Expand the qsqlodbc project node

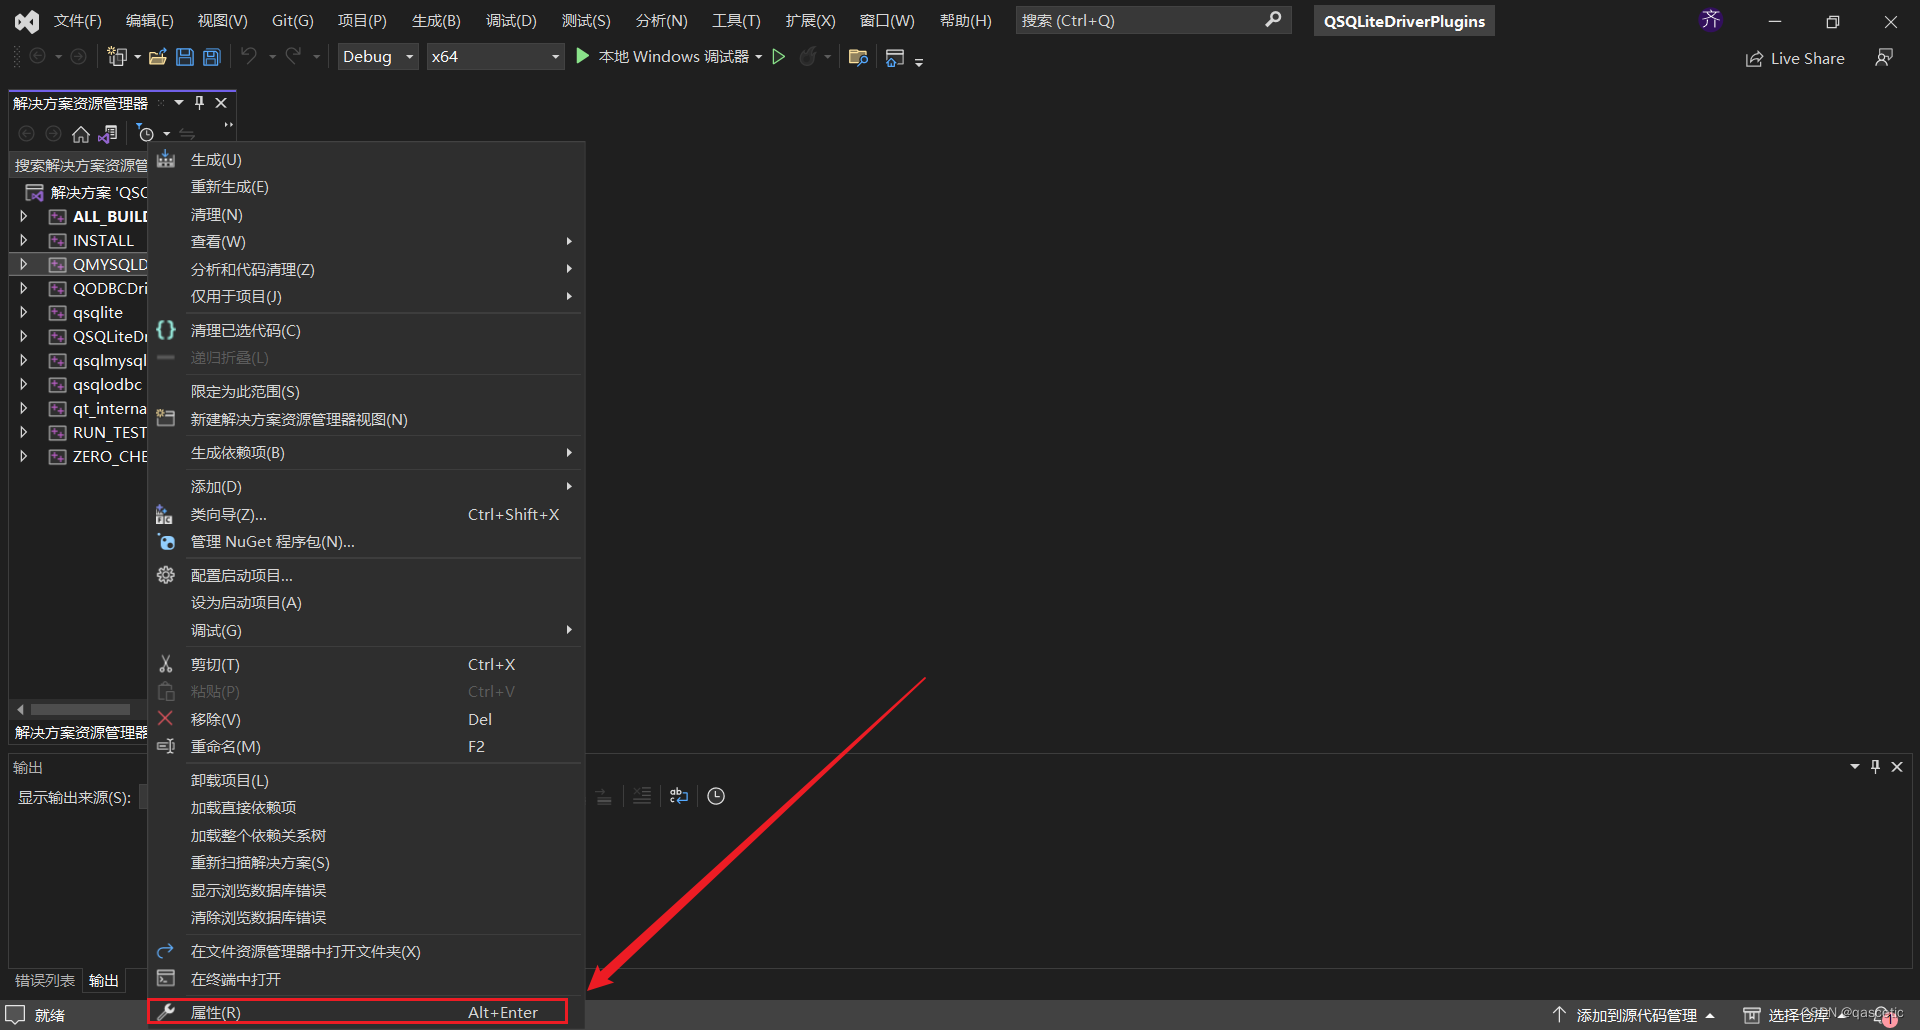click(23, 384)
